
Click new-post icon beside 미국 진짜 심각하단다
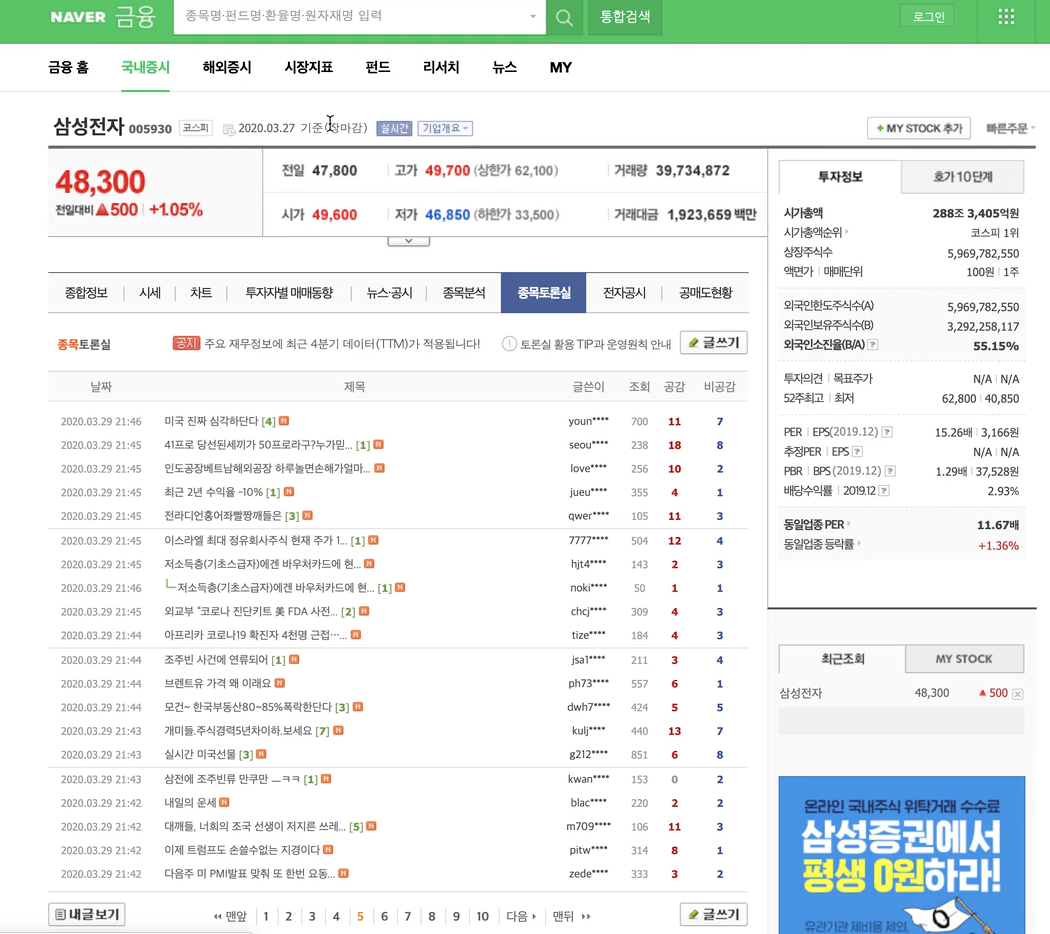point(284,420)
